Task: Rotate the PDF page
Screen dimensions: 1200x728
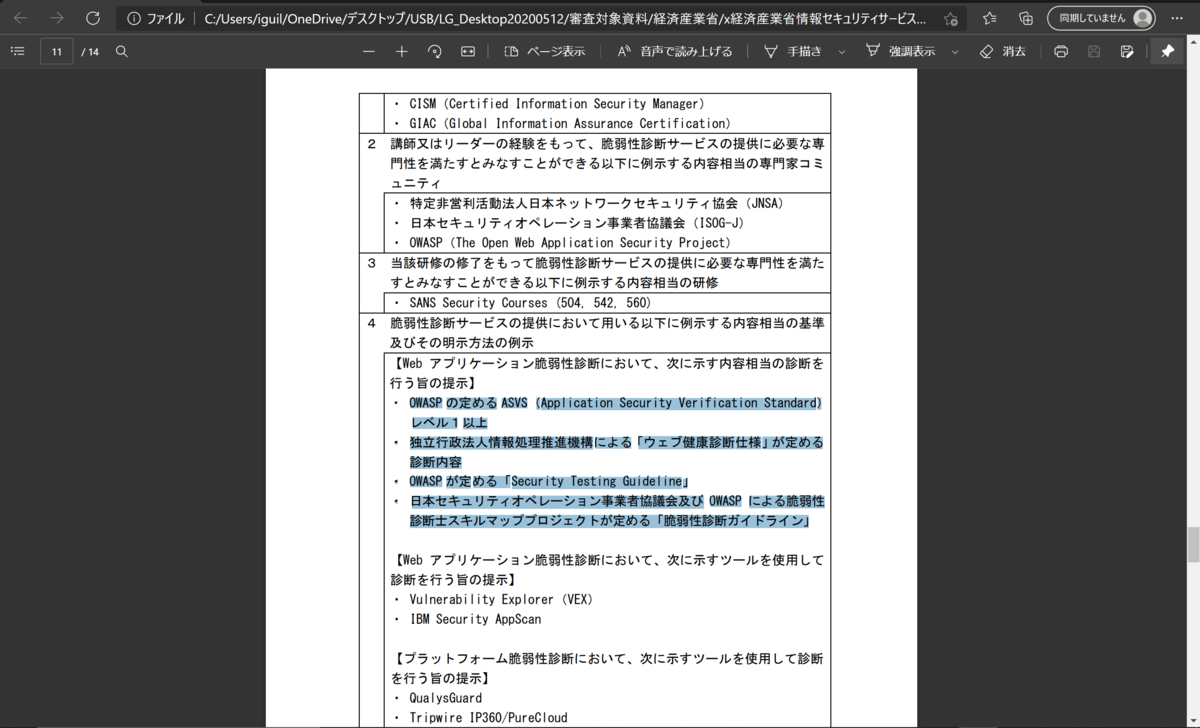Action: (x=434, y=51)
